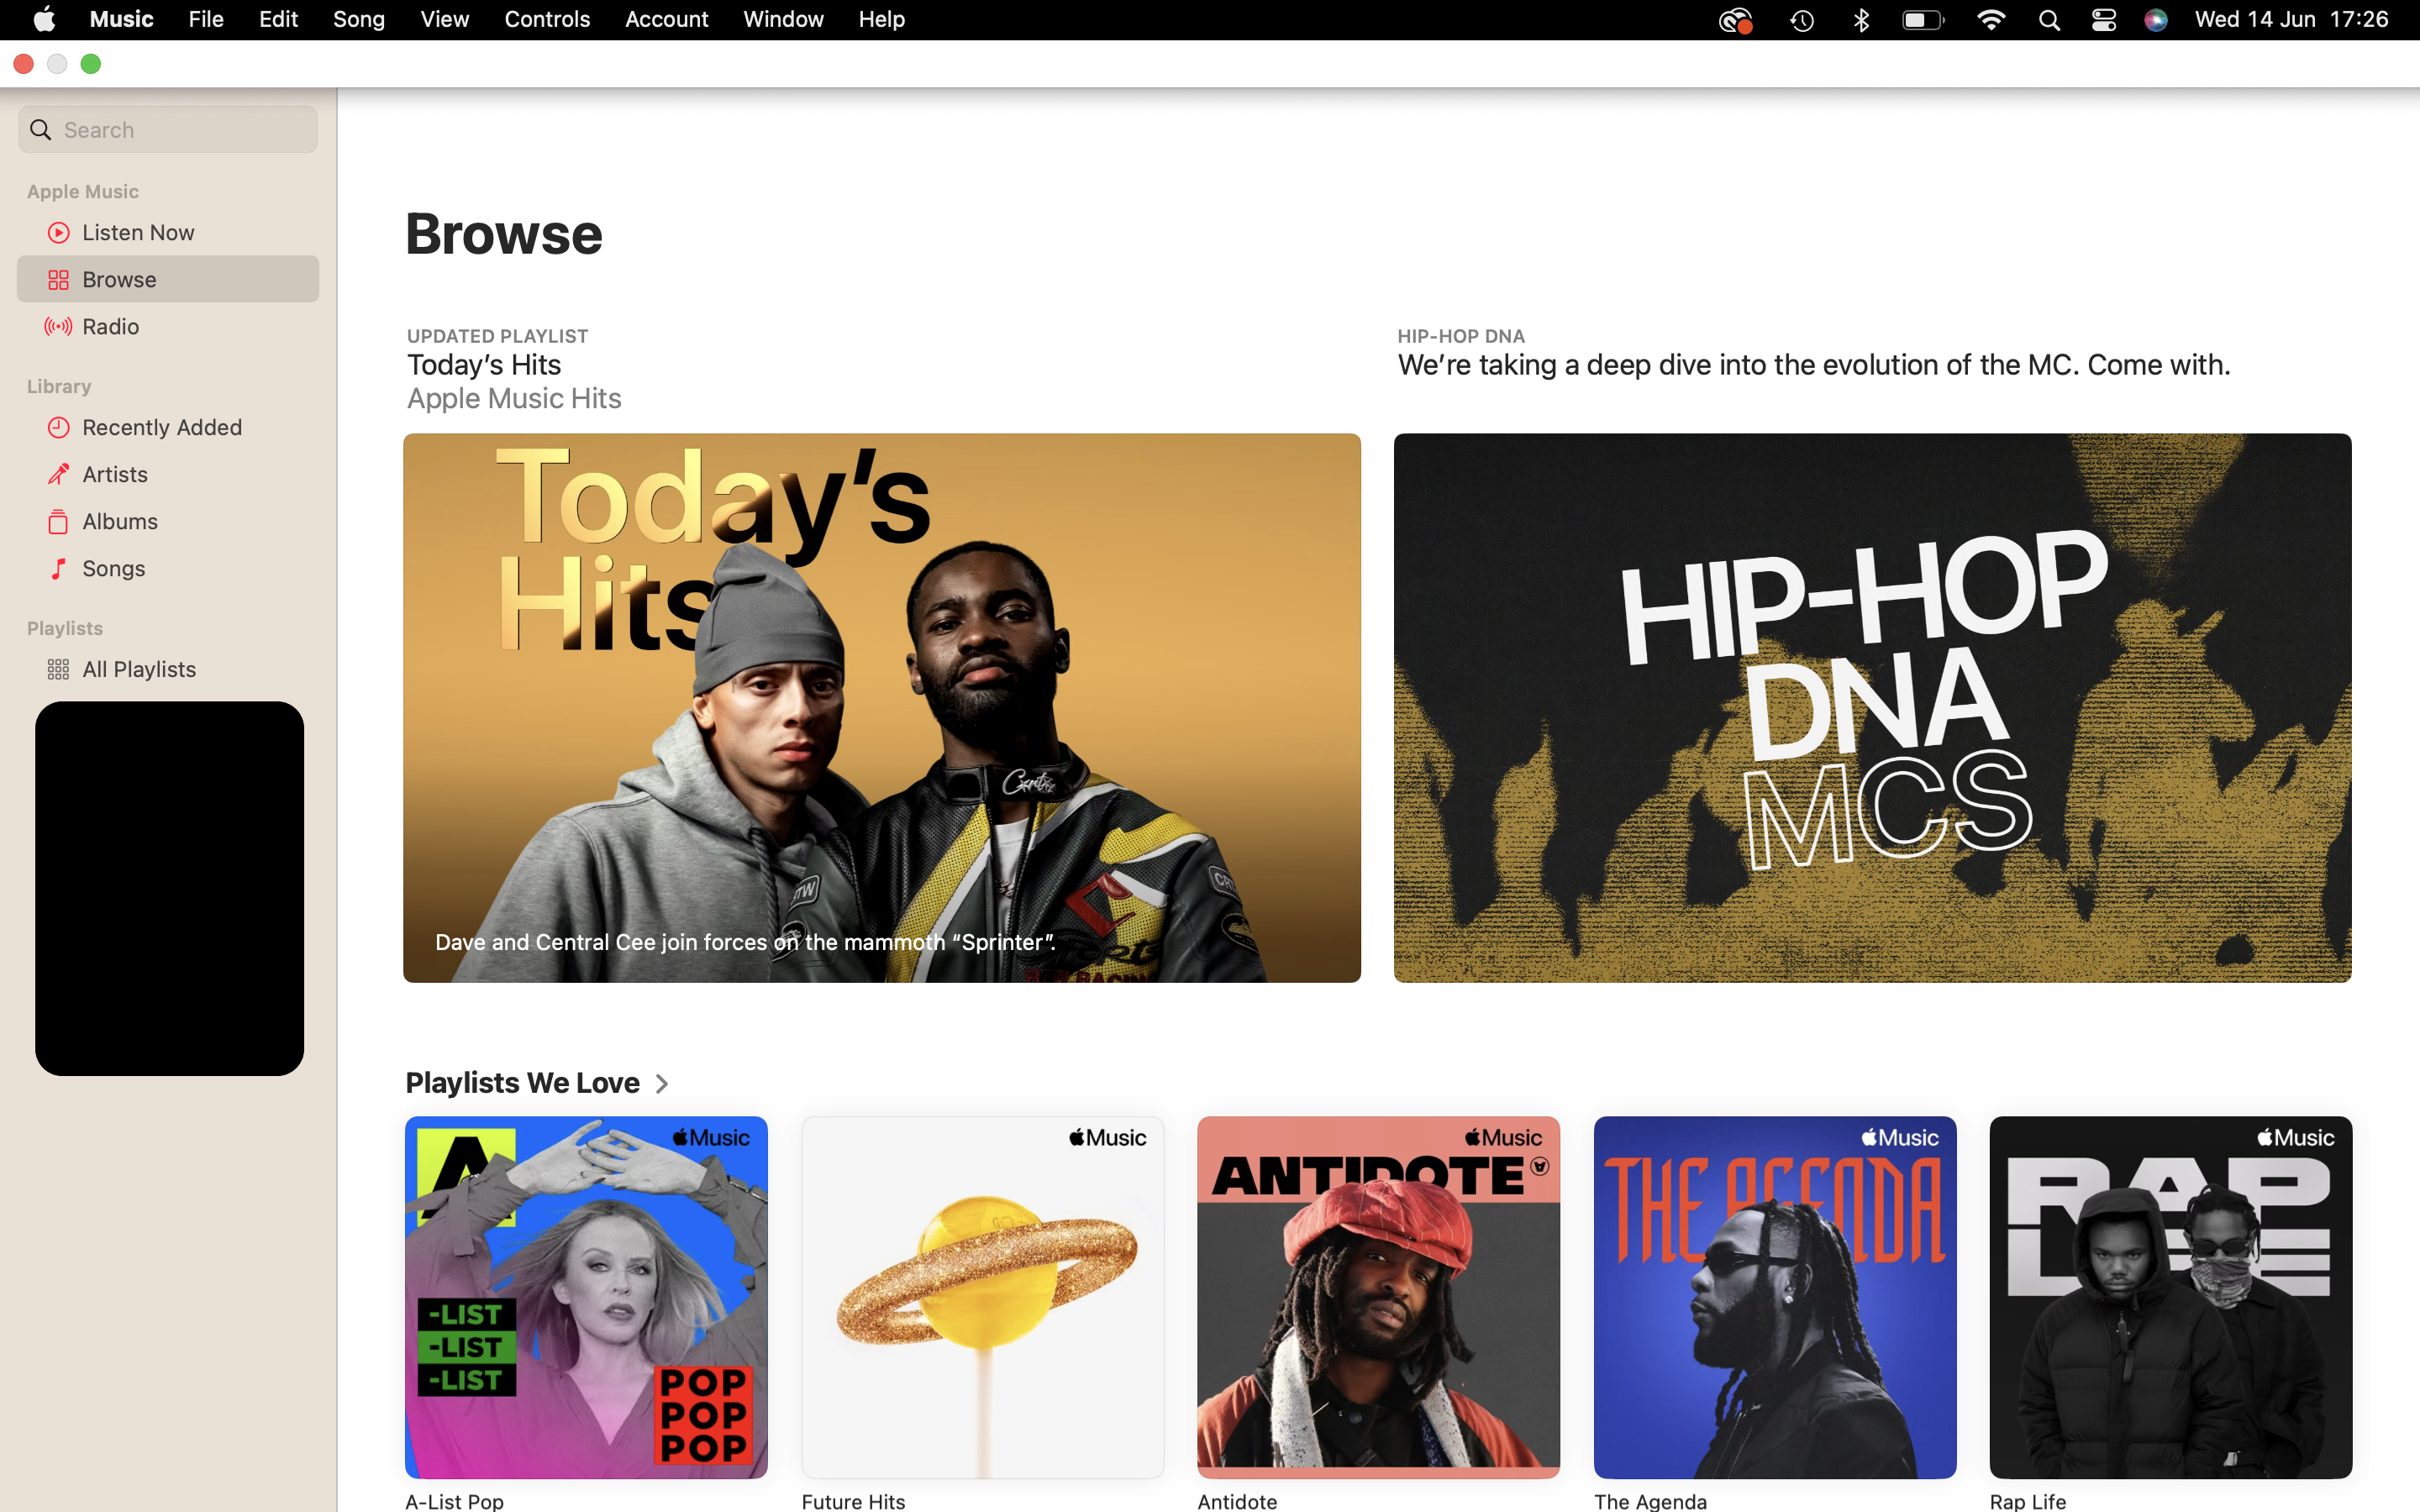
Task: Open the File menu
Action: click(206, 20)
